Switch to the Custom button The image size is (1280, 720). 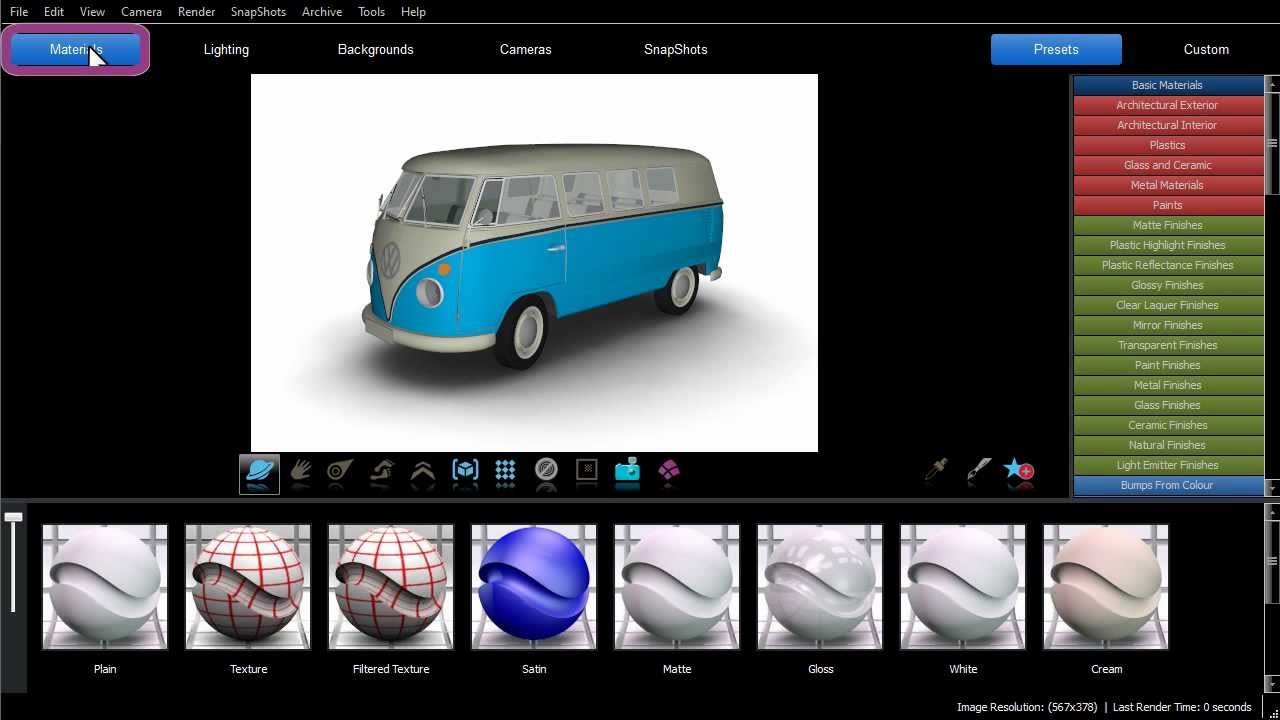tap(1206, 49)
